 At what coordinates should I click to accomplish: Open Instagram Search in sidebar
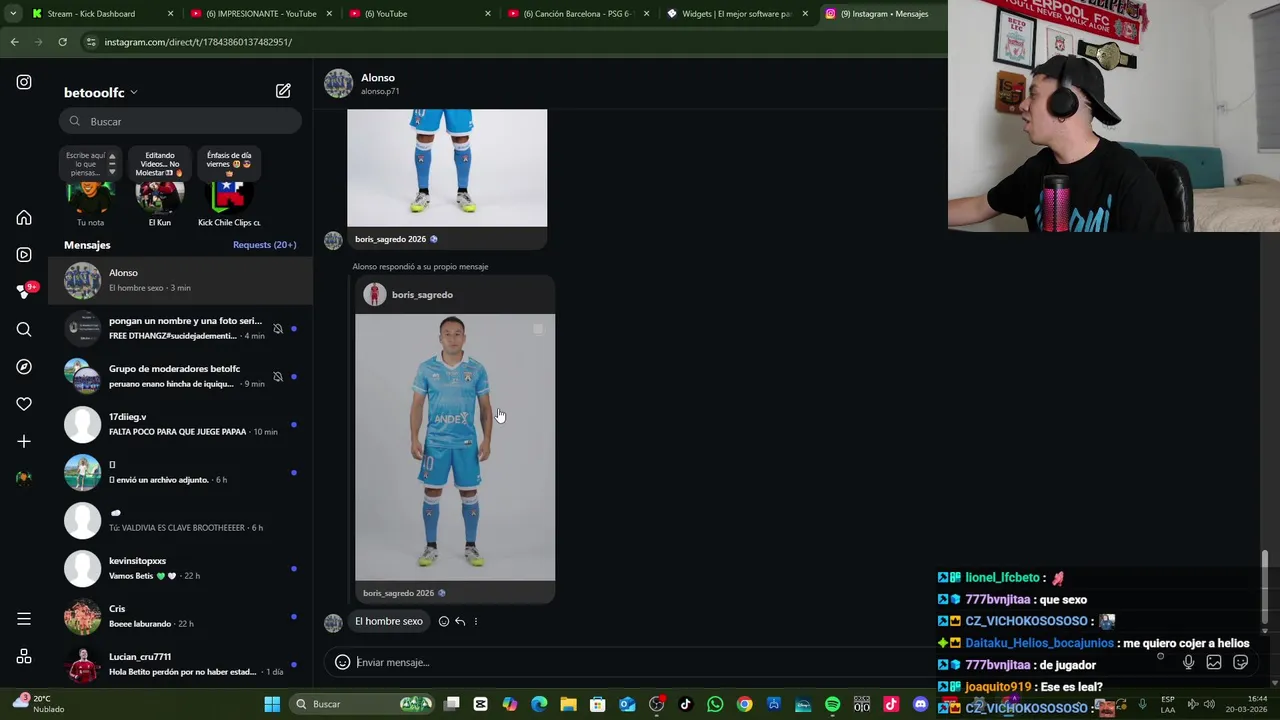coord(24,329)
